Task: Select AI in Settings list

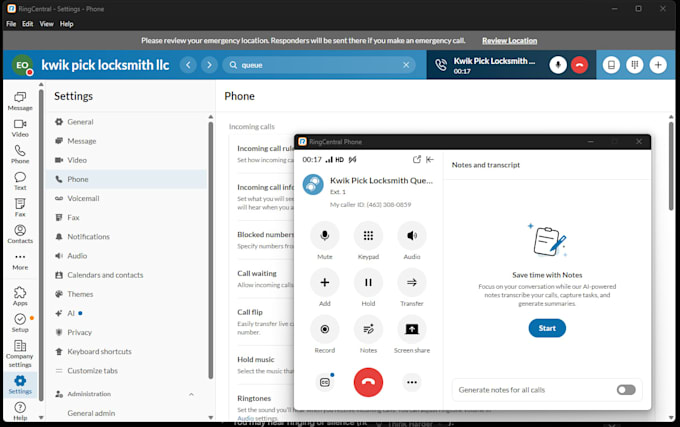Action: click(126, 313)
